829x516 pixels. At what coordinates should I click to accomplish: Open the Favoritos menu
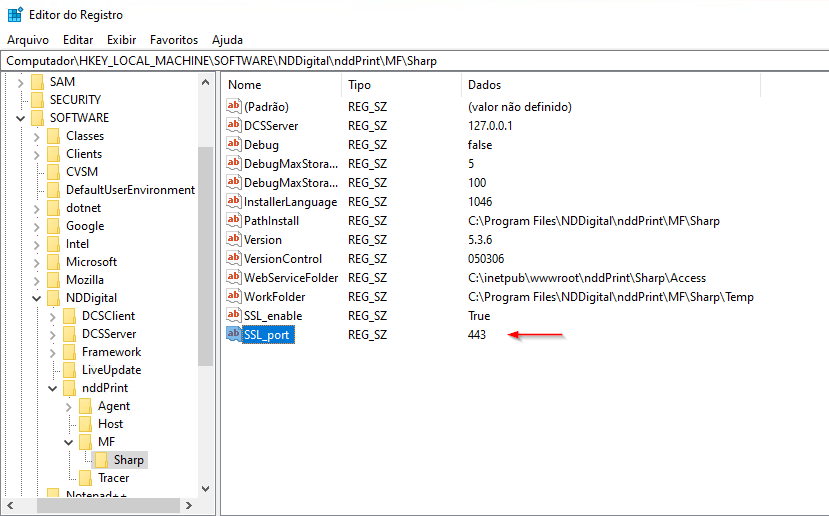174,40
